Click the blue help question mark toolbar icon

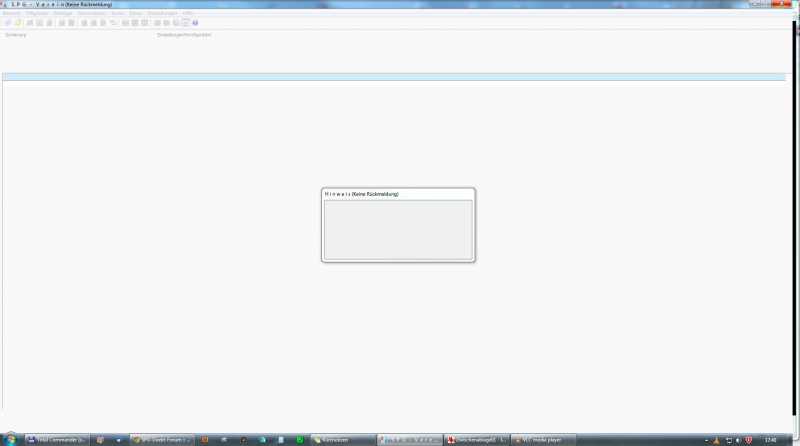tap(195, 22)
